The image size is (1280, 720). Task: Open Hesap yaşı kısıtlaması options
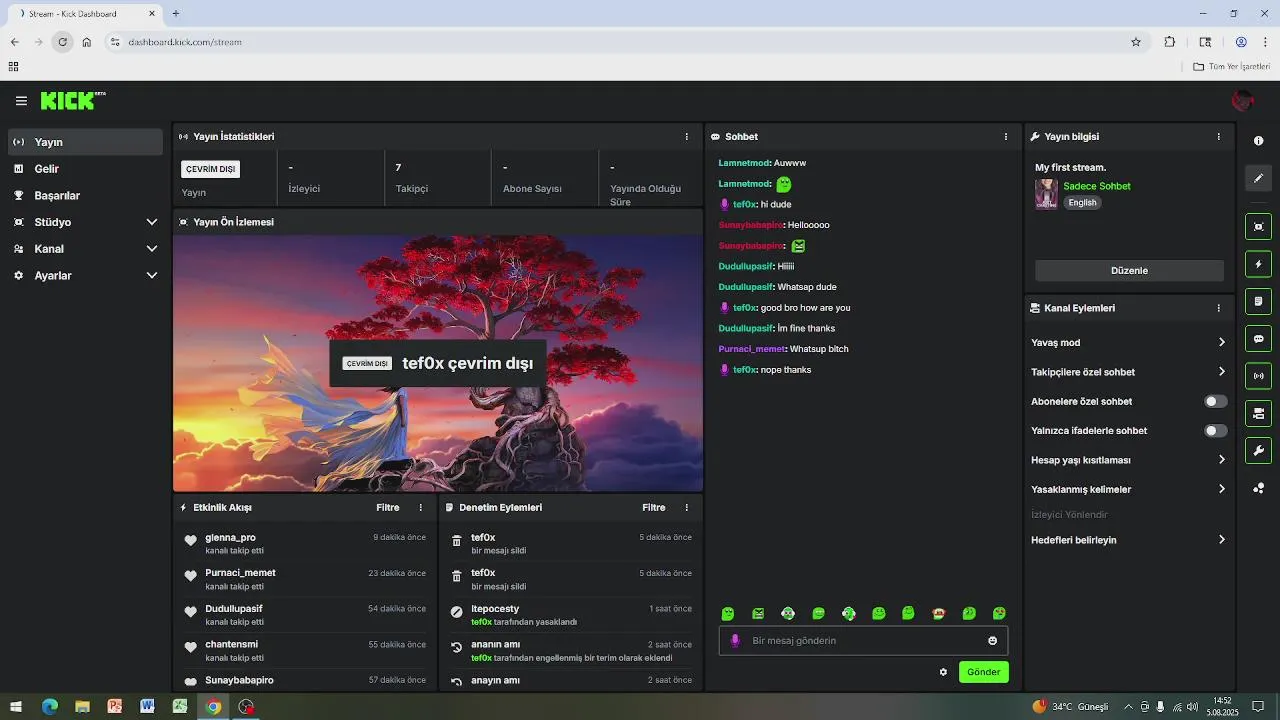click(x=1128, y=460)
